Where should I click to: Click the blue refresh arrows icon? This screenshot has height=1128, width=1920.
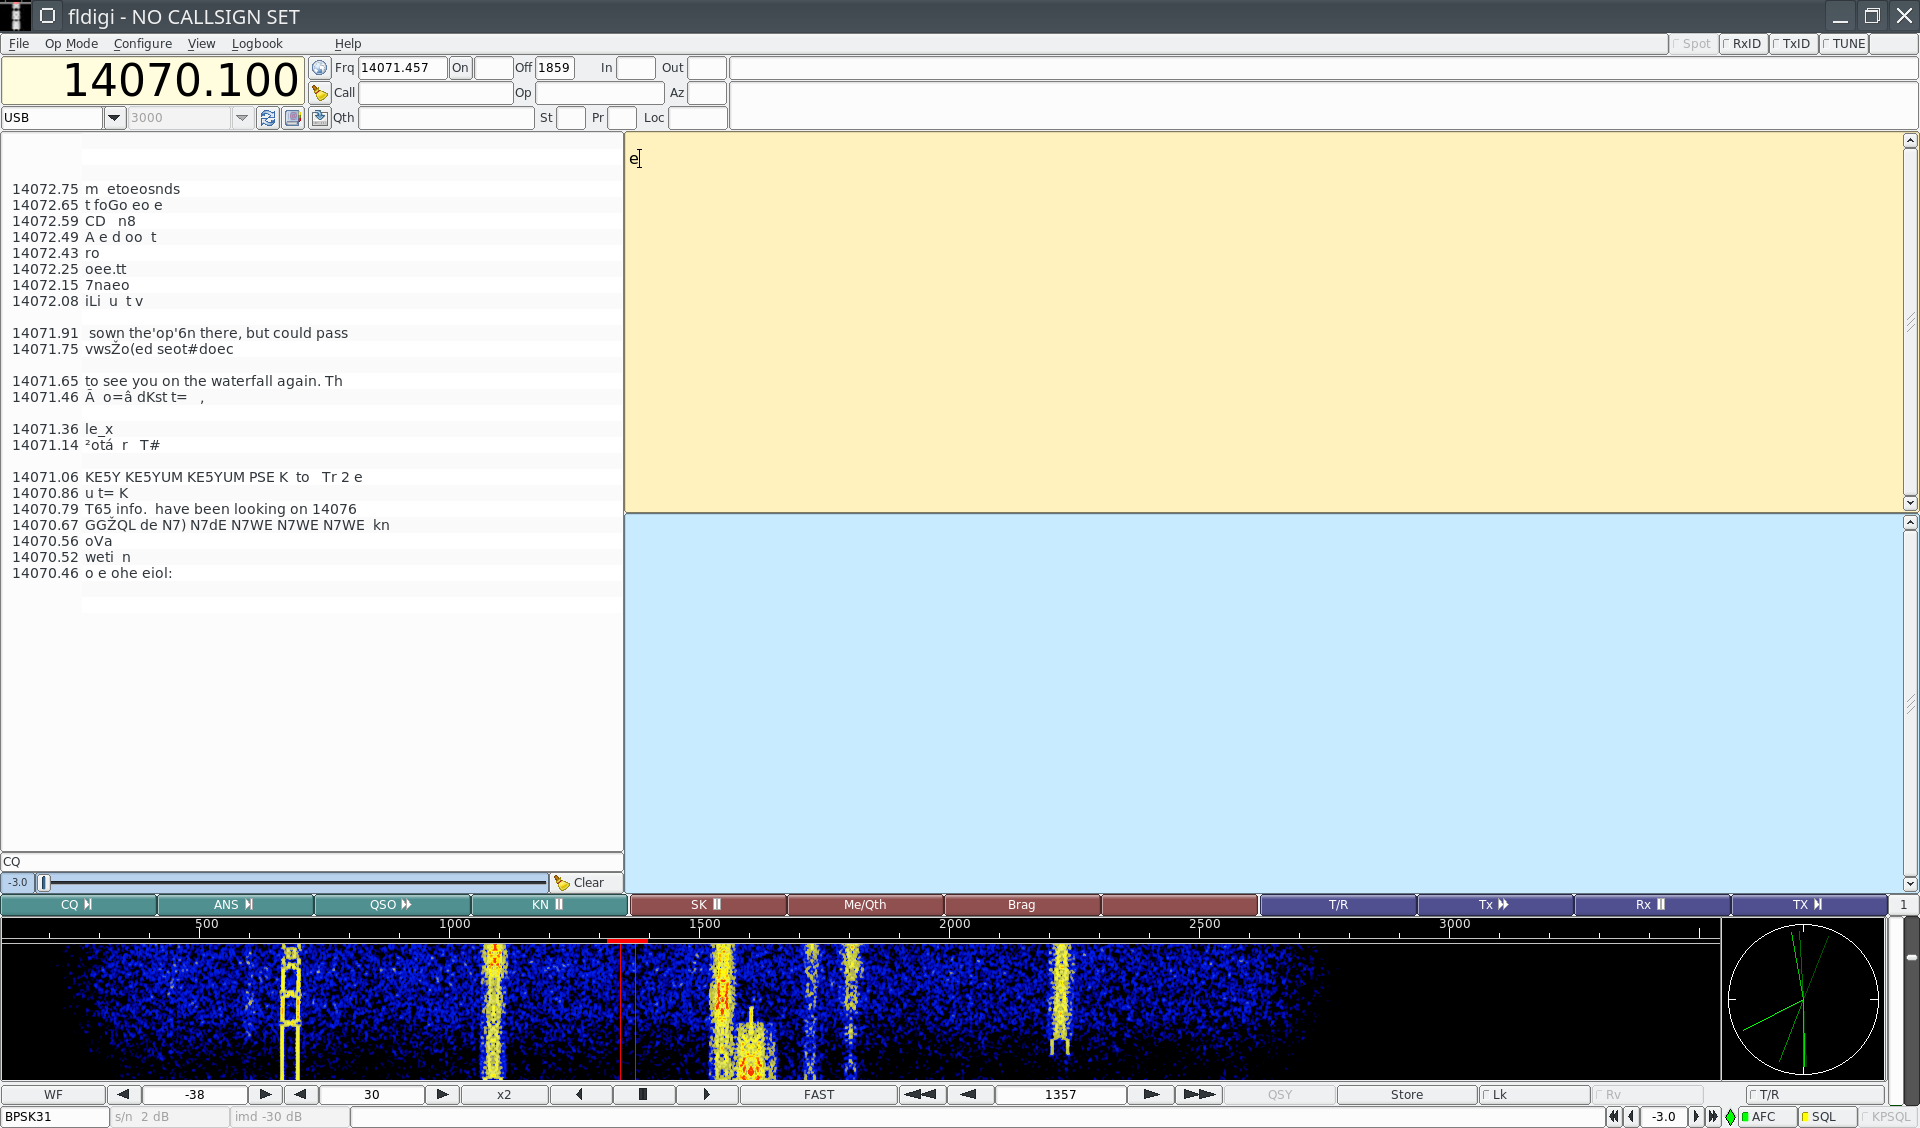[268, 118]
